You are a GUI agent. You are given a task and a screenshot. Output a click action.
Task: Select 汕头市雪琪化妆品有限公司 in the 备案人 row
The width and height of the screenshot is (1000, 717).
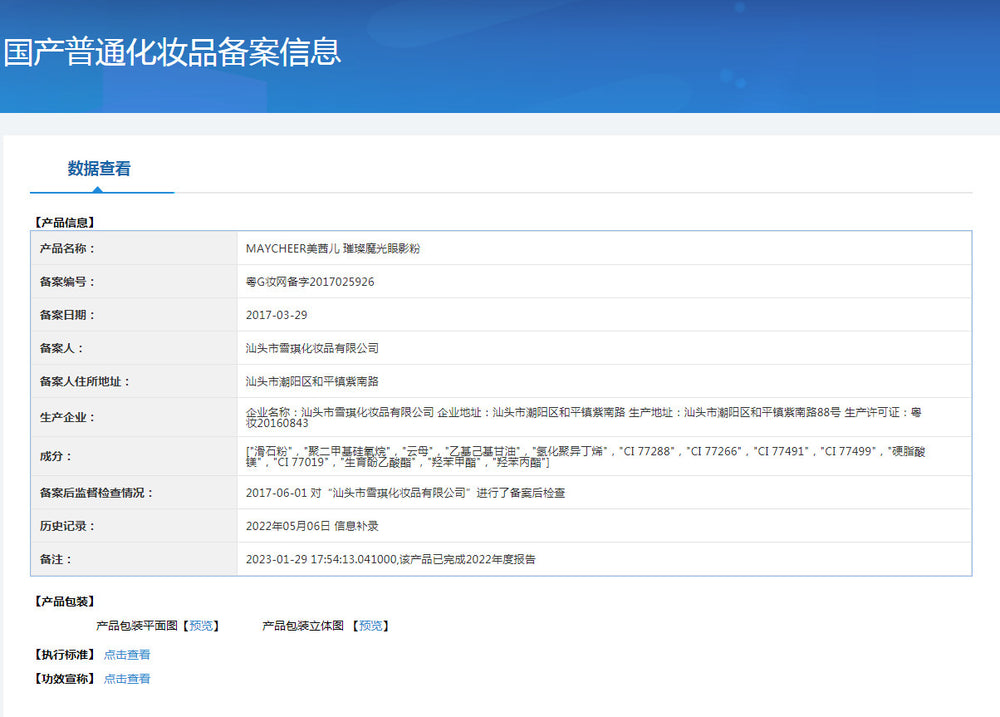tap(312, 348)
